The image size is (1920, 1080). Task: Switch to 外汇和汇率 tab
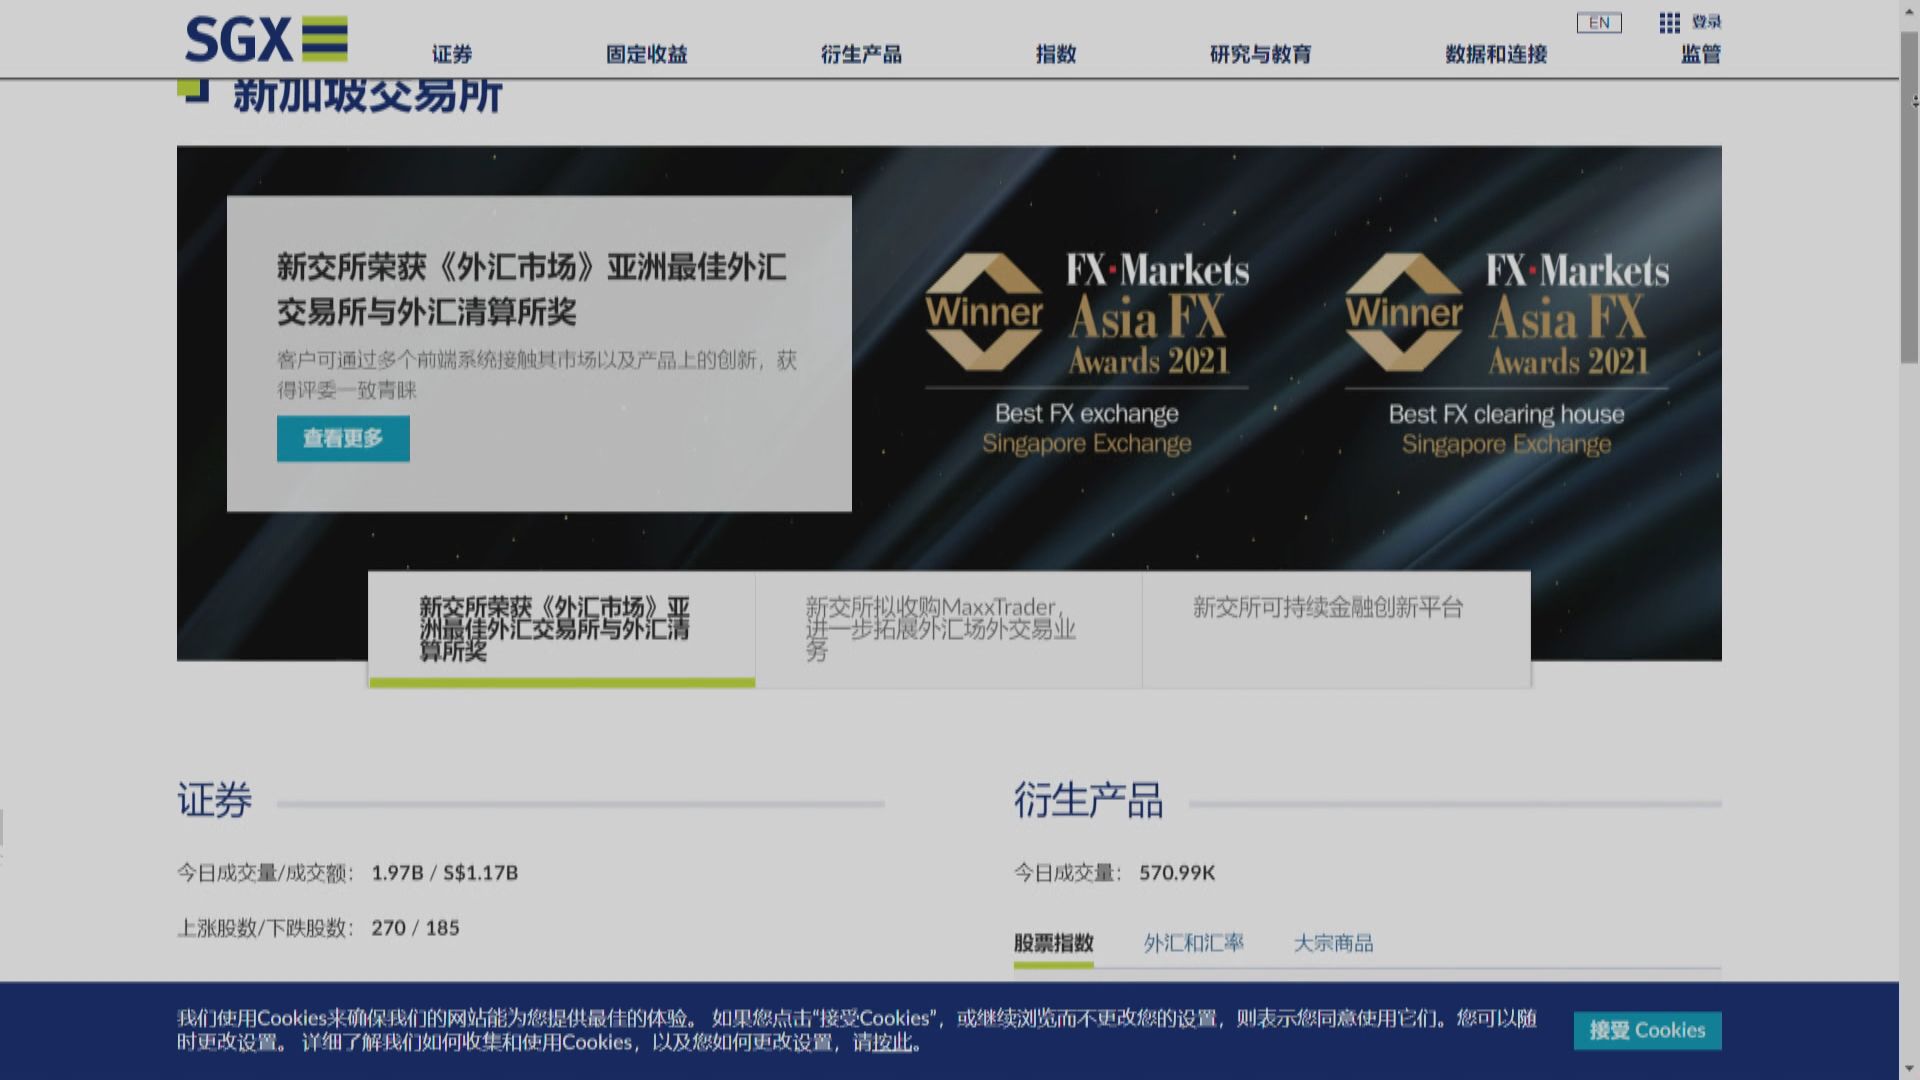1193,943
